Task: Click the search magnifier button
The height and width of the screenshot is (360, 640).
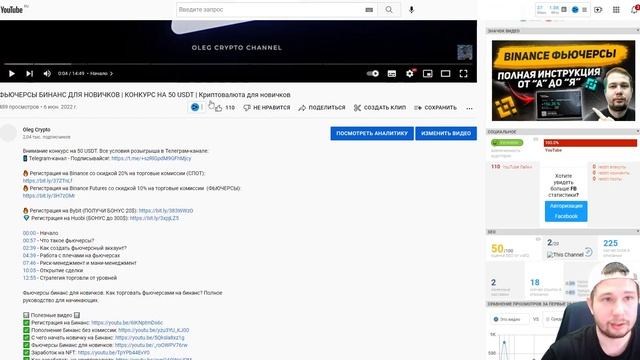Action: click(389, 9)
